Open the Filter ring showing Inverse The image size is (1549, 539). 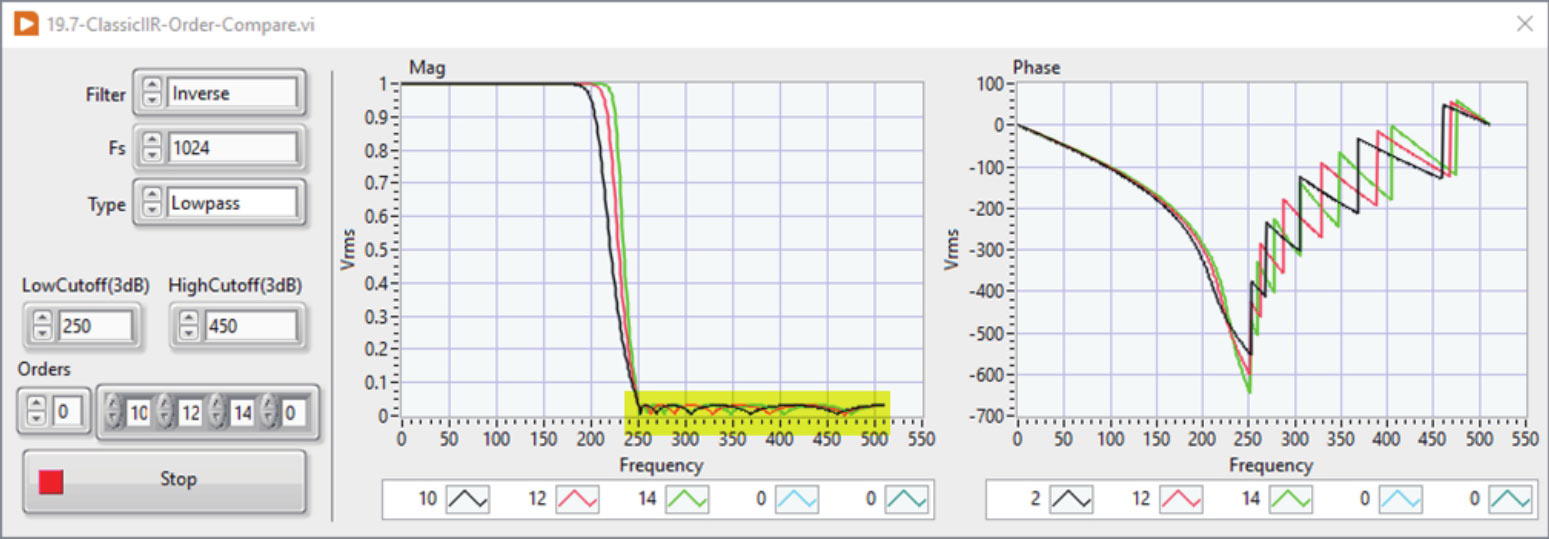point(232,94)
